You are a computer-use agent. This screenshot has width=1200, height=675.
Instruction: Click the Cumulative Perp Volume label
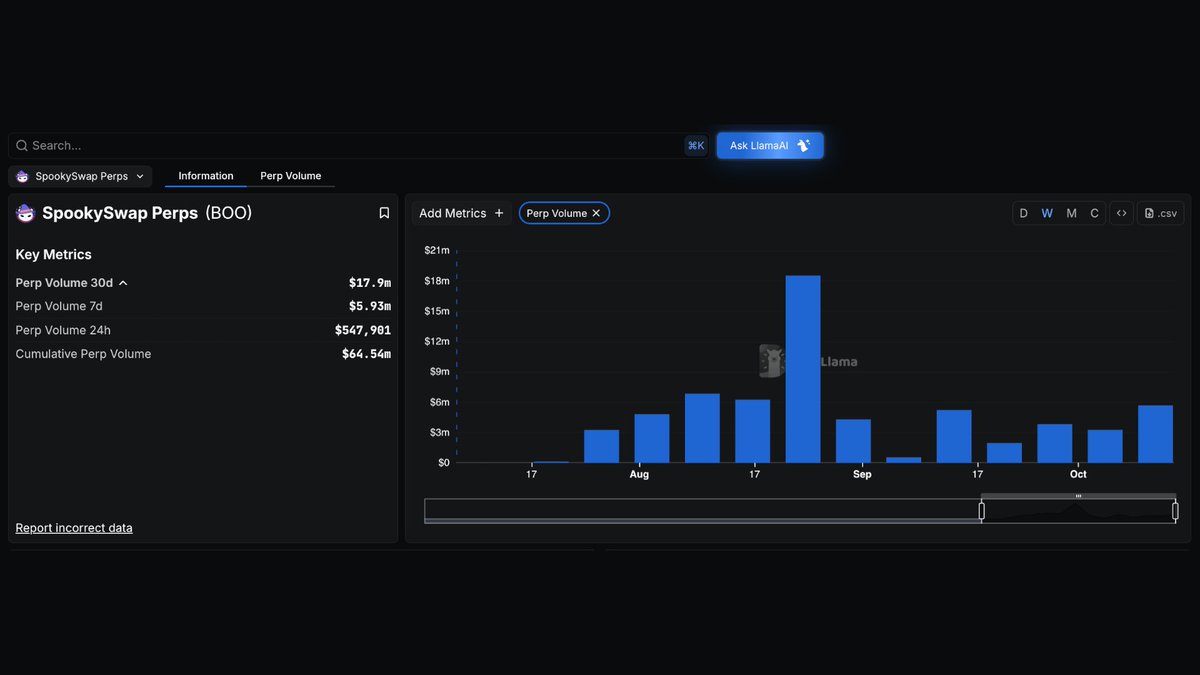tap(84, 354)
